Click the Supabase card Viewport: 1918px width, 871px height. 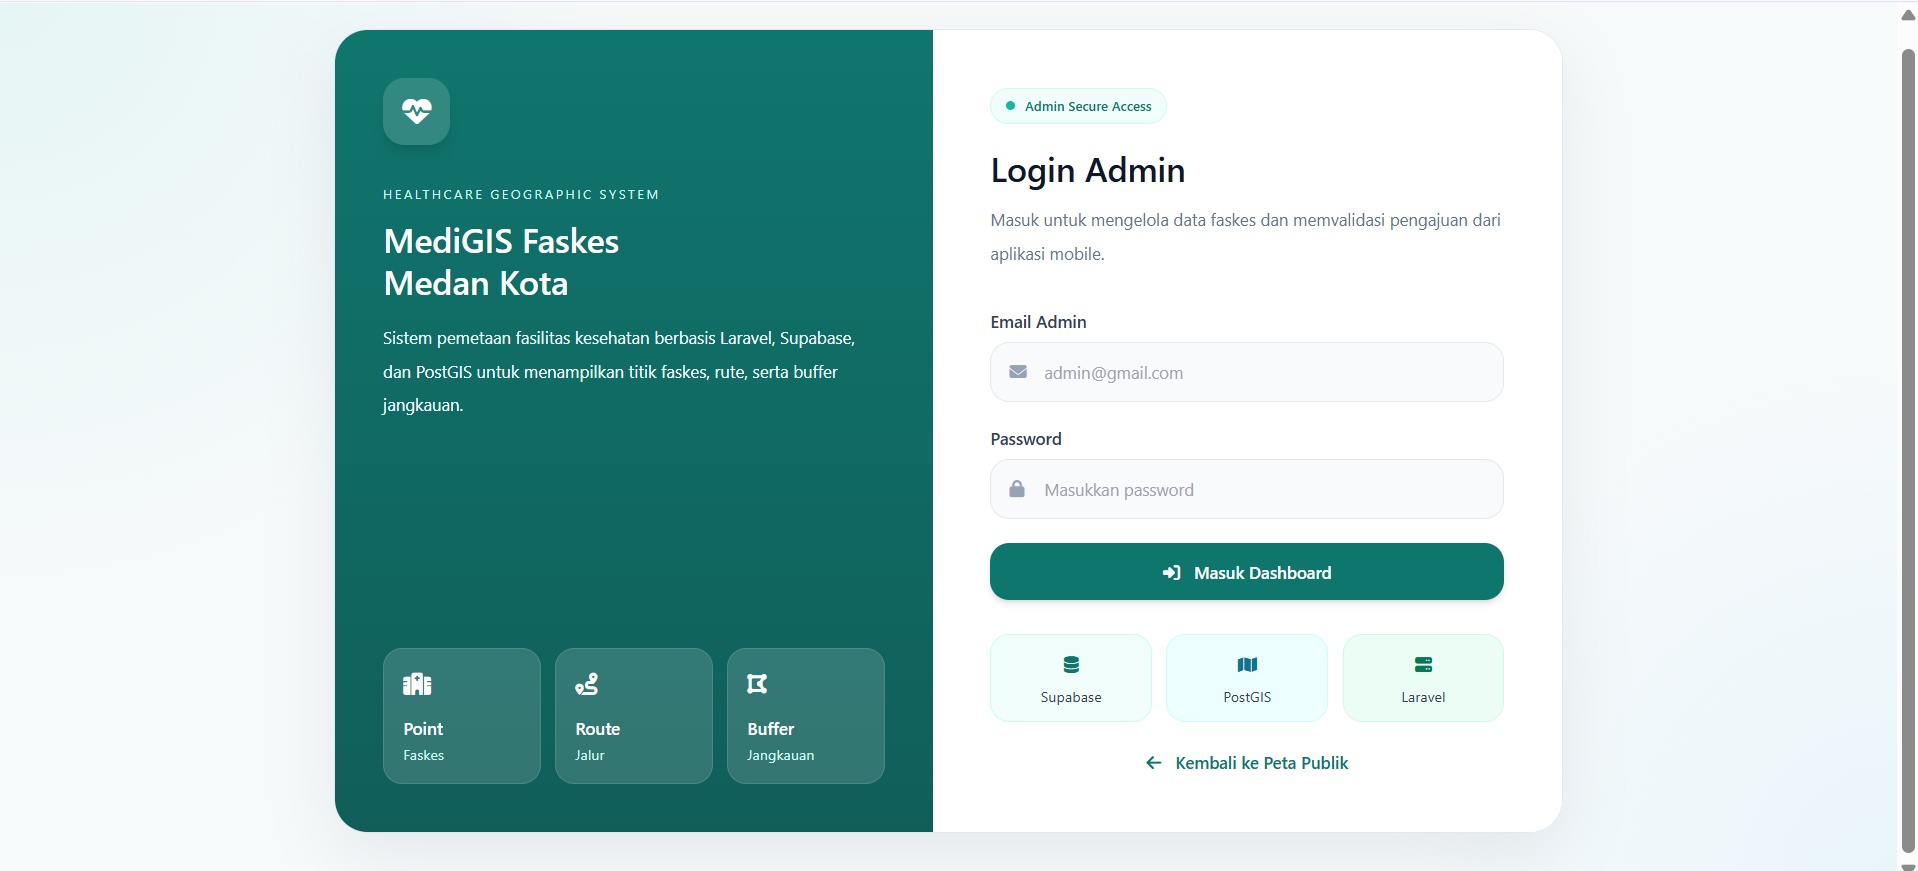(1071, 678)
